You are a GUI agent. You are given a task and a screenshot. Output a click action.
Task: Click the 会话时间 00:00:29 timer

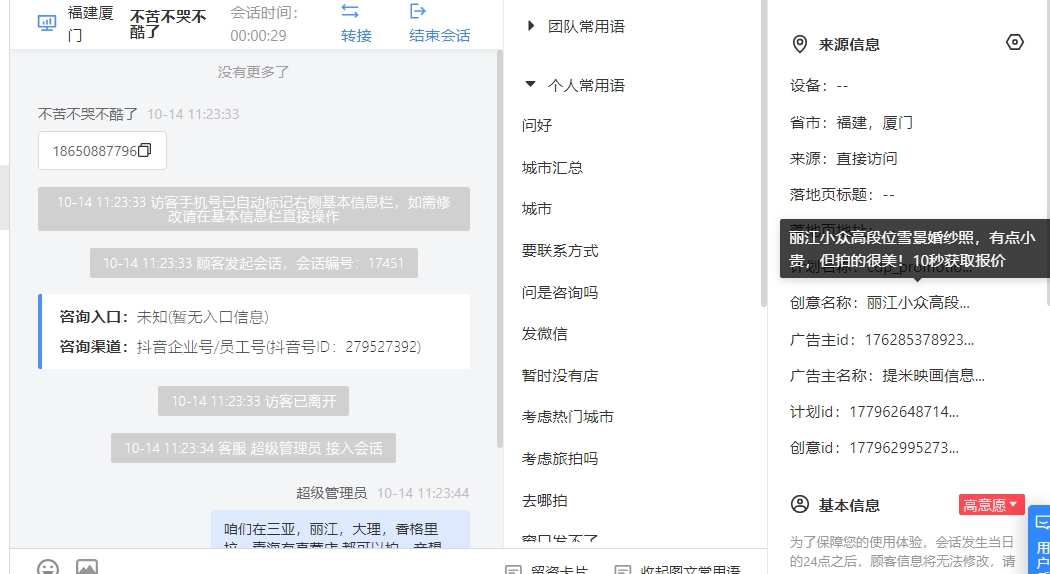pyautogui.click(x=264, y=24)
